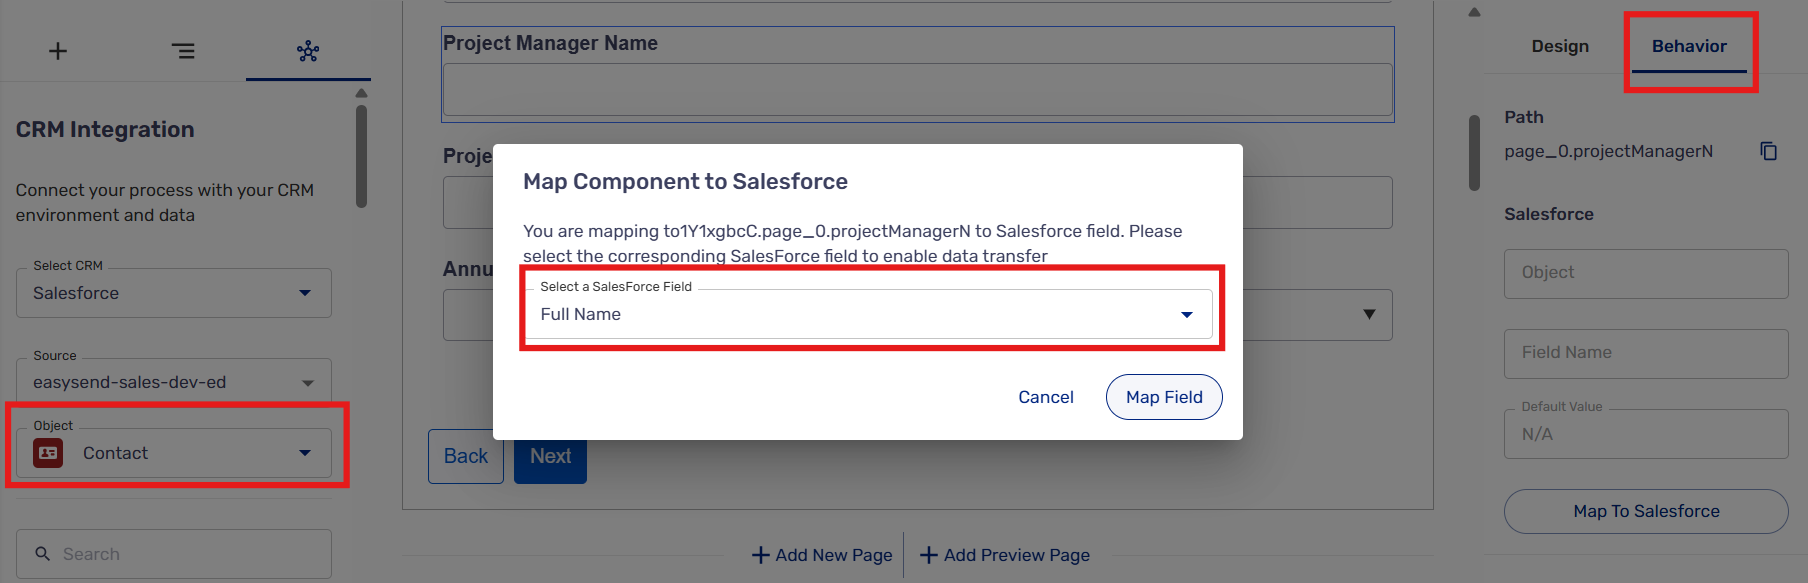This screenshot has width=1808, height=583.
Task: Expand the Select CRM Salesforce dropdown
Action: click(305, 293)
